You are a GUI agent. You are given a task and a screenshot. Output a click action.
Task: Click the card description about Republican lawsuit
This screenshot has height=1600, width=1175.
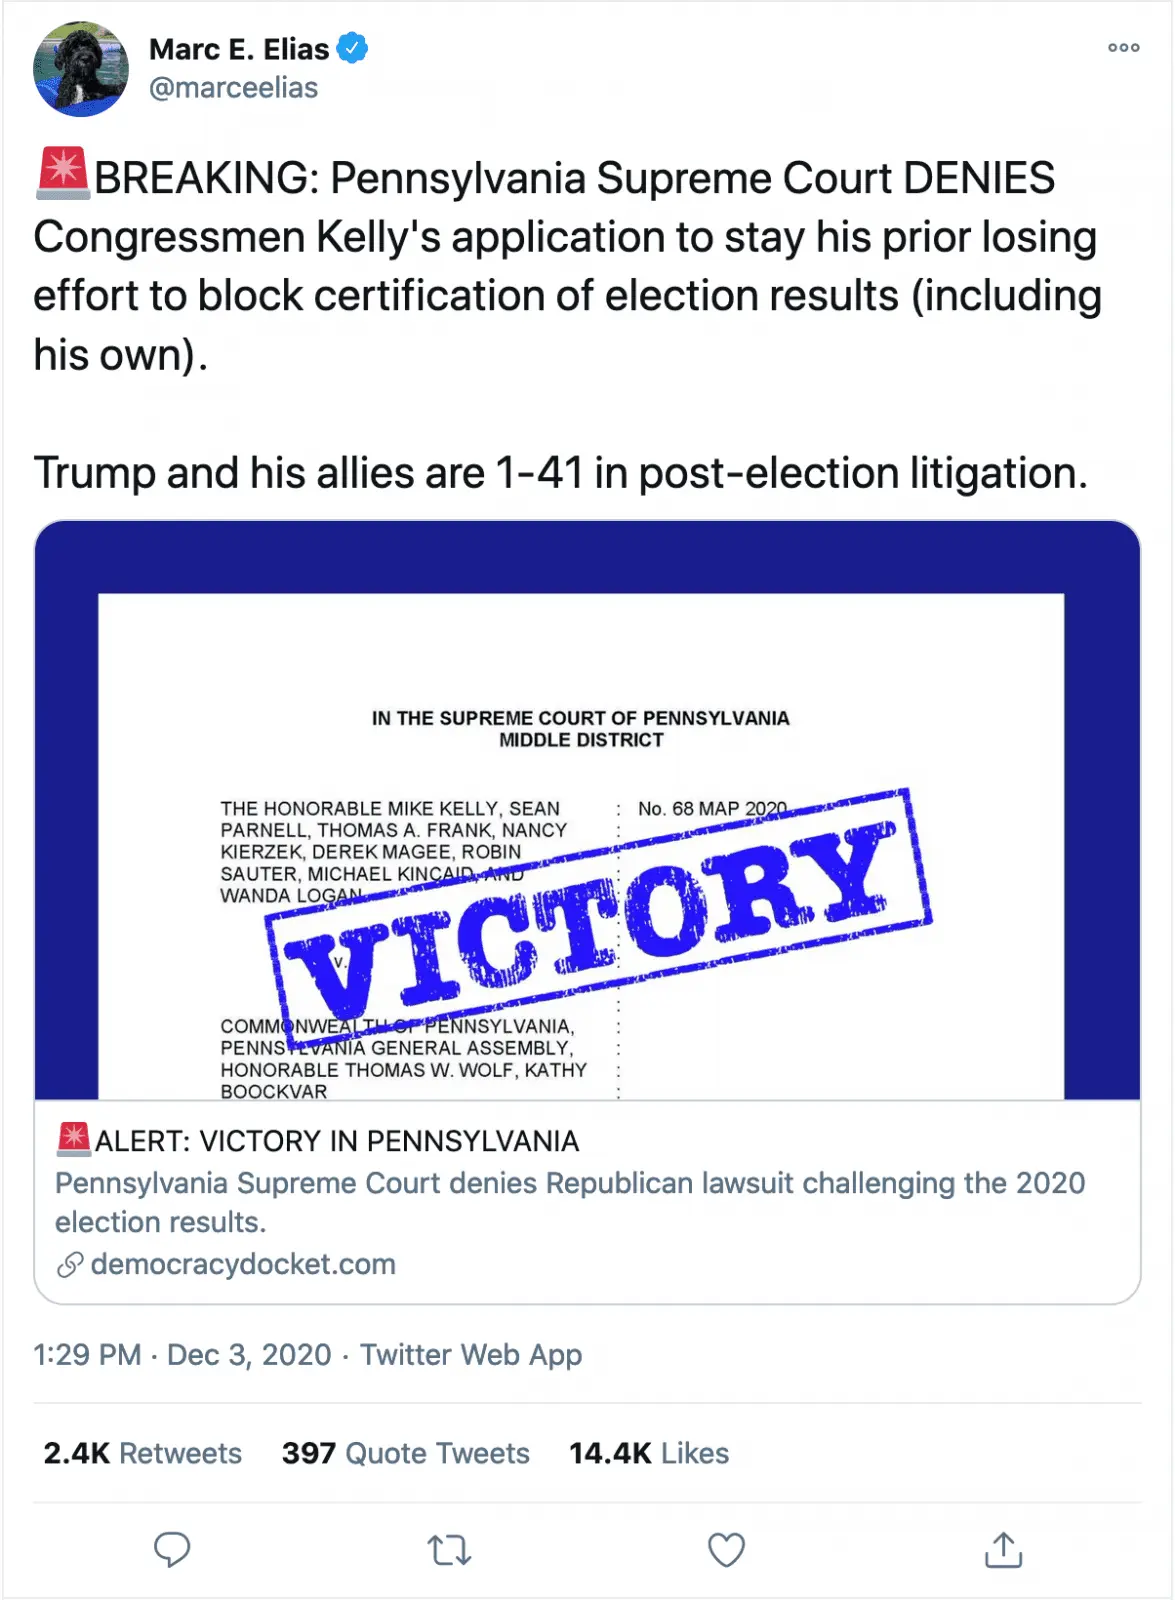569,1202
